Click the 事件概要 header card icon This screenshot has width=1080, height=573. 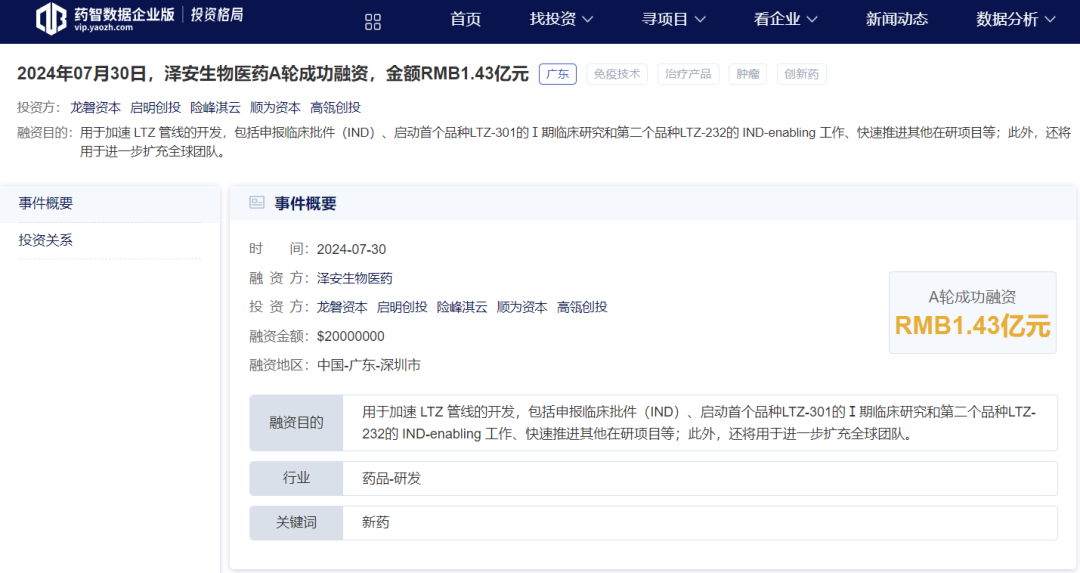click(x=257, y=203)
